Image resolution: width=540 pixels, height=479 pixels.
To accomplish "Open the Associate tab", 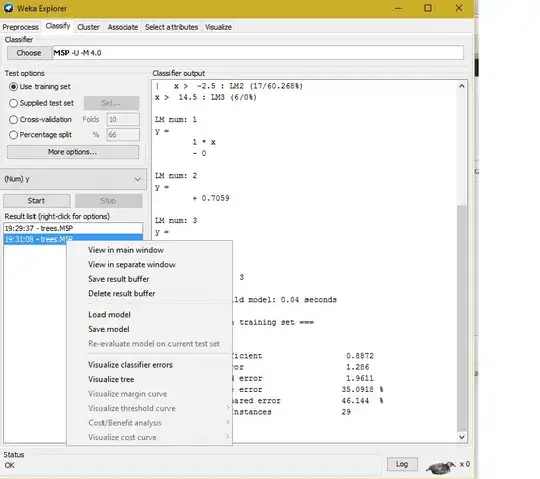I will [x=123, y=27].
